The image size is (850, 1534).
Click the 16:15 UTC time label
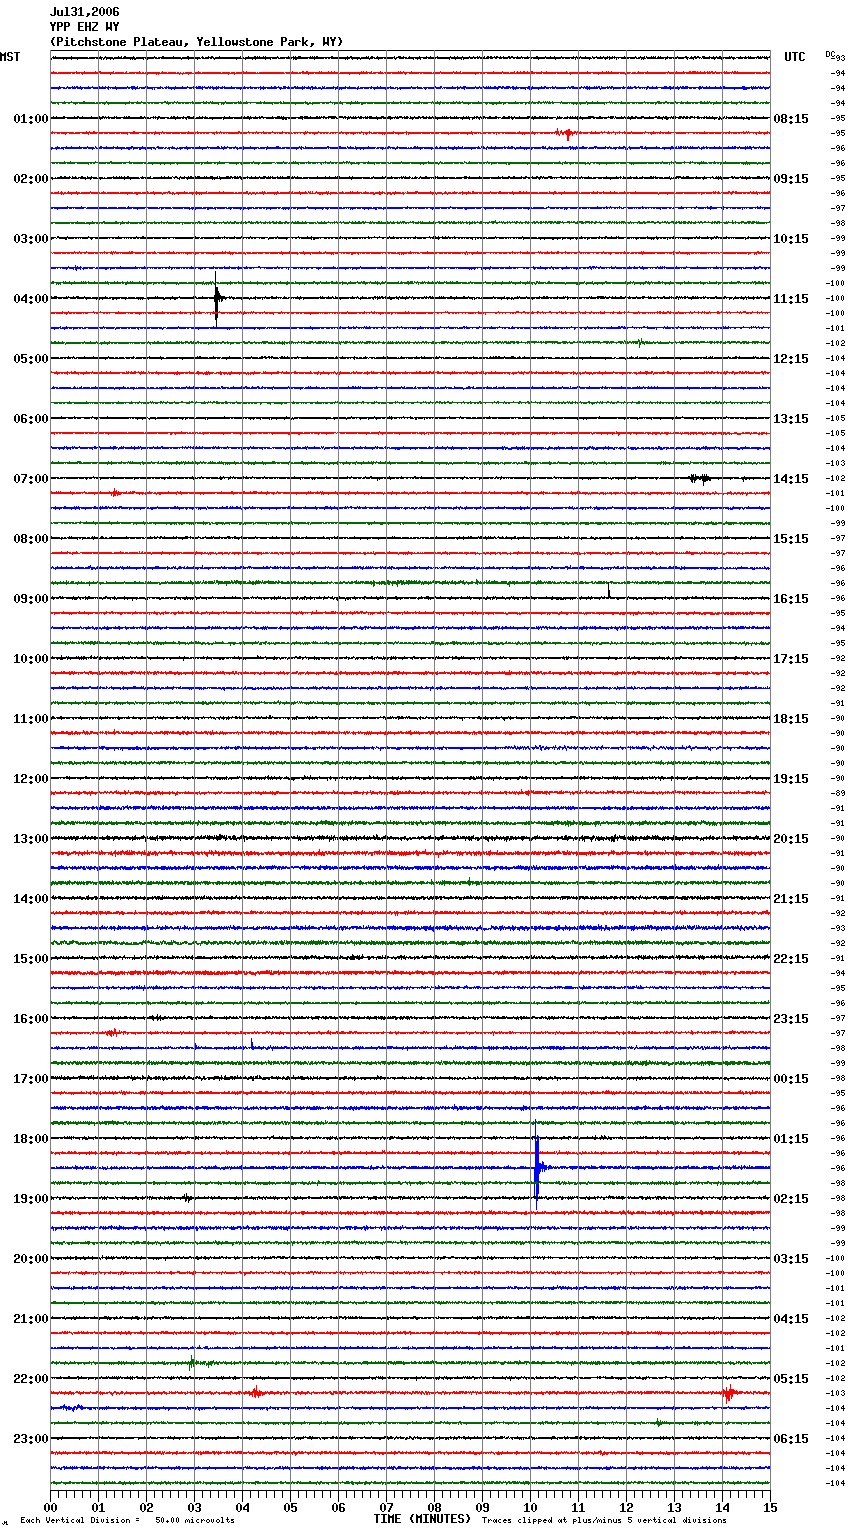tap(791, 599)
